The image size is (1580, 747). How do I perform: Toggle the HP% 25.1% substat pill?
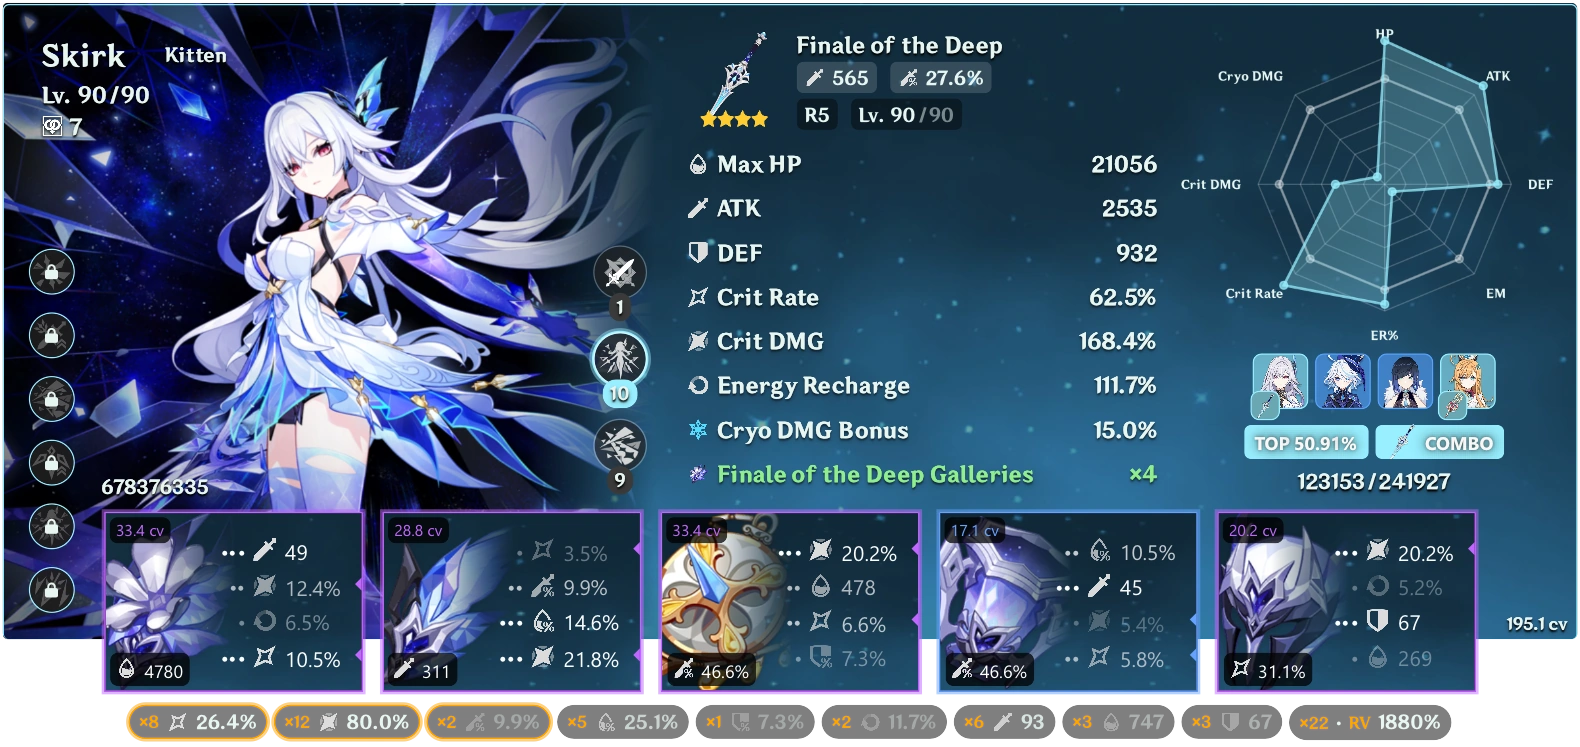(623, 722)
